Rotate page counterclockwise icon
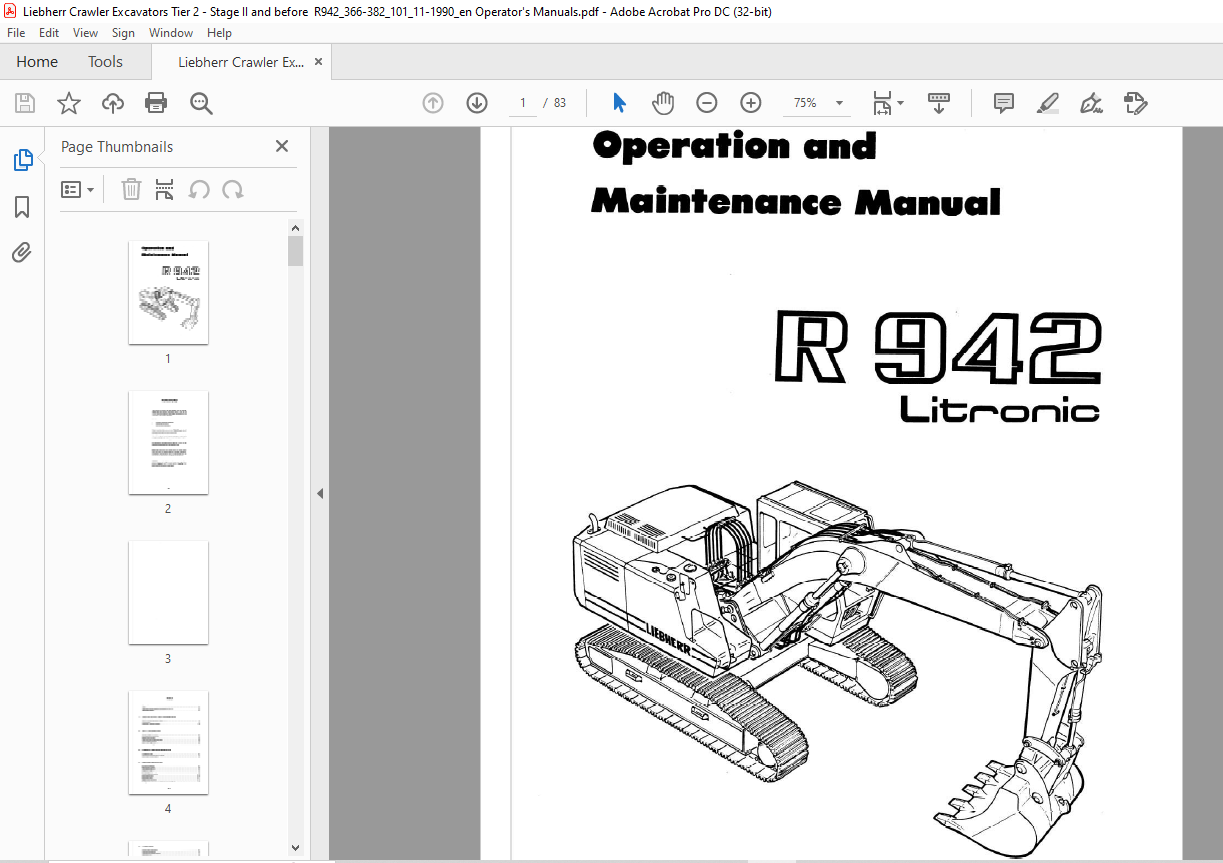 [x=199, y=189]
